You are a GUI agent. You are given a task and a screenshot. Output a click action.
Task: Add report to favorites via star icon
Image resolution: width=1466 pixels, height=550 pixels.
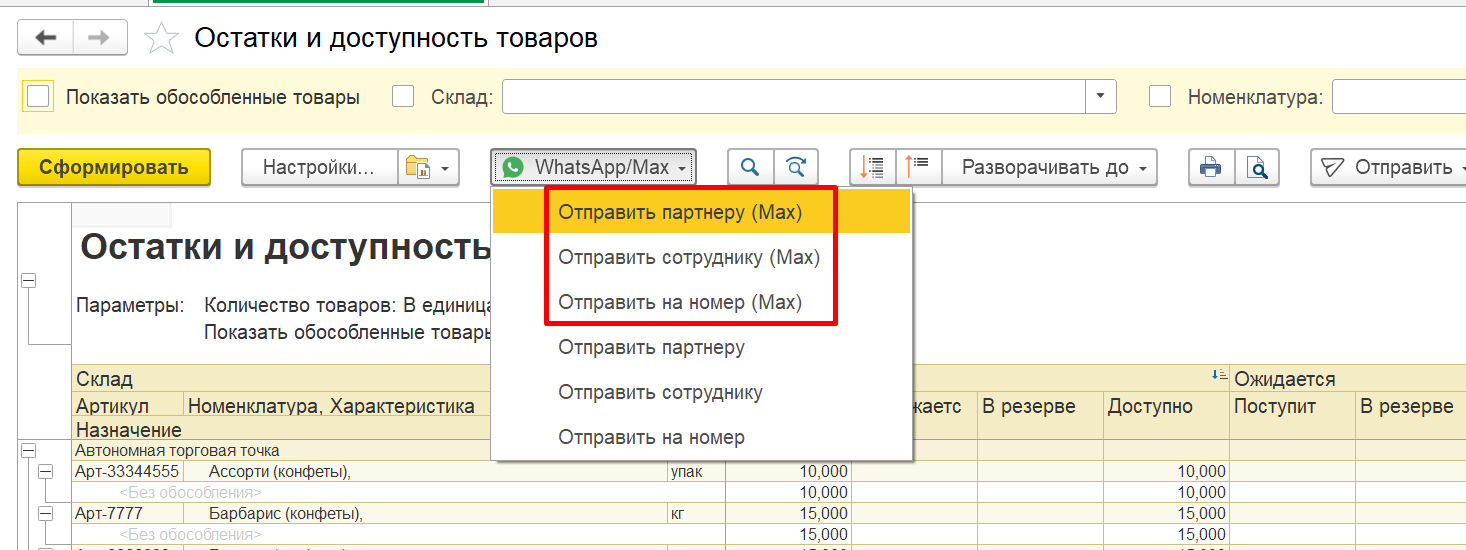pyautogui.click(x=161, y=39)
